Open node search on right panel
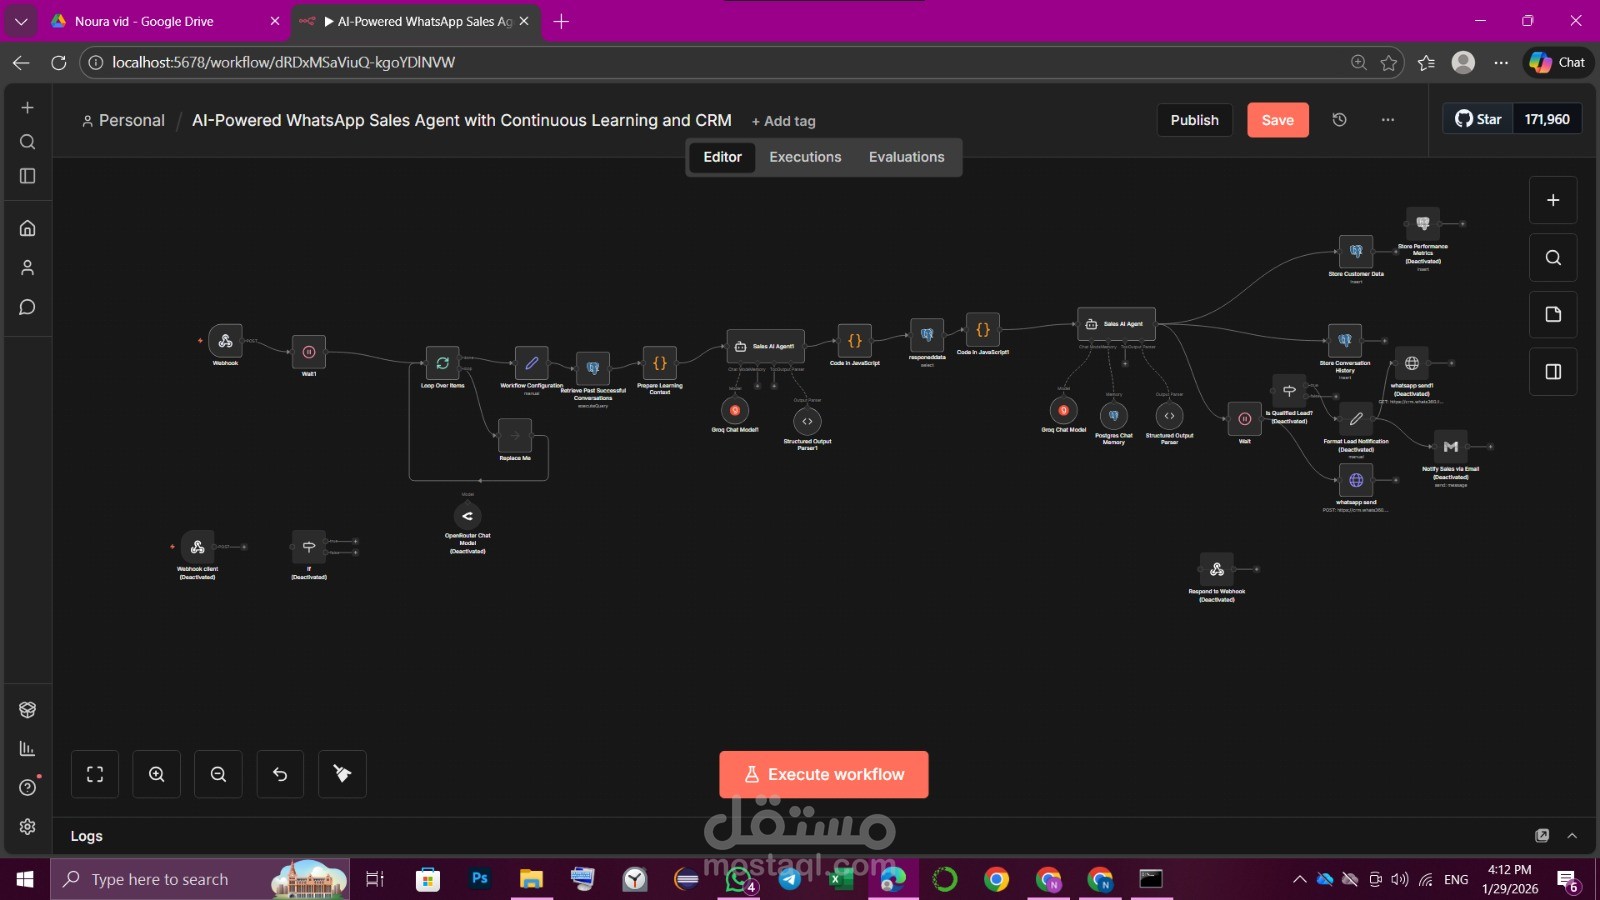Screen dimensions: 1600x900 point(1553,258)
